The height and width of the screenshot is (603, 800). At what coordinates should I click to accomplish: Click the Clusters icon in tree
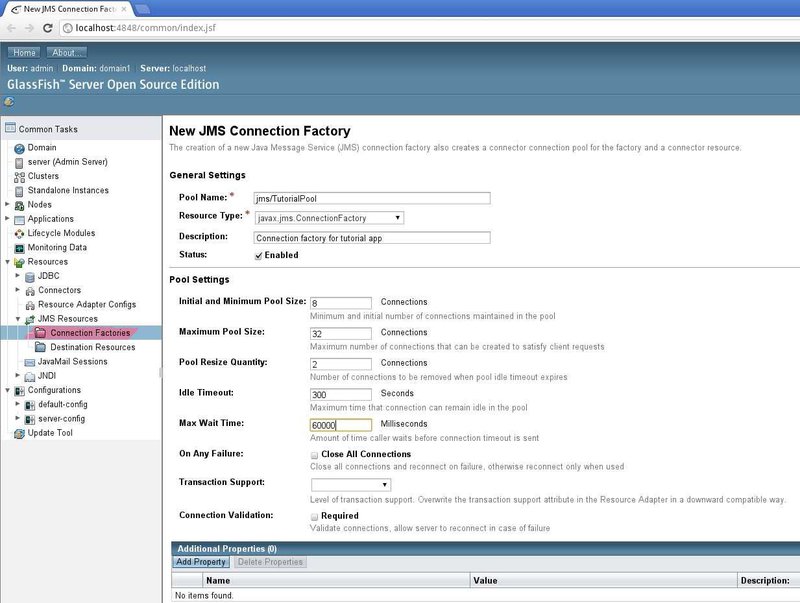click(19, 177)
